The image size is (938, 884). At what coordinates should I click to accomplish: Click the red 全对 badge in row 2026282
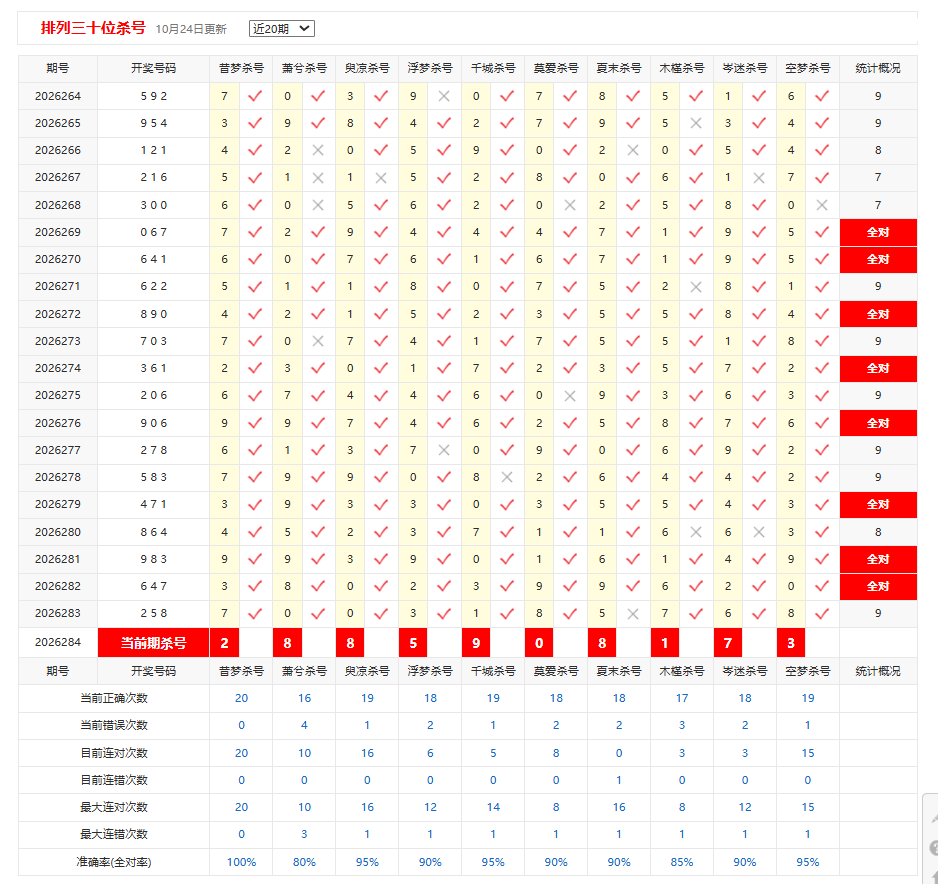[x=878, y=586]
